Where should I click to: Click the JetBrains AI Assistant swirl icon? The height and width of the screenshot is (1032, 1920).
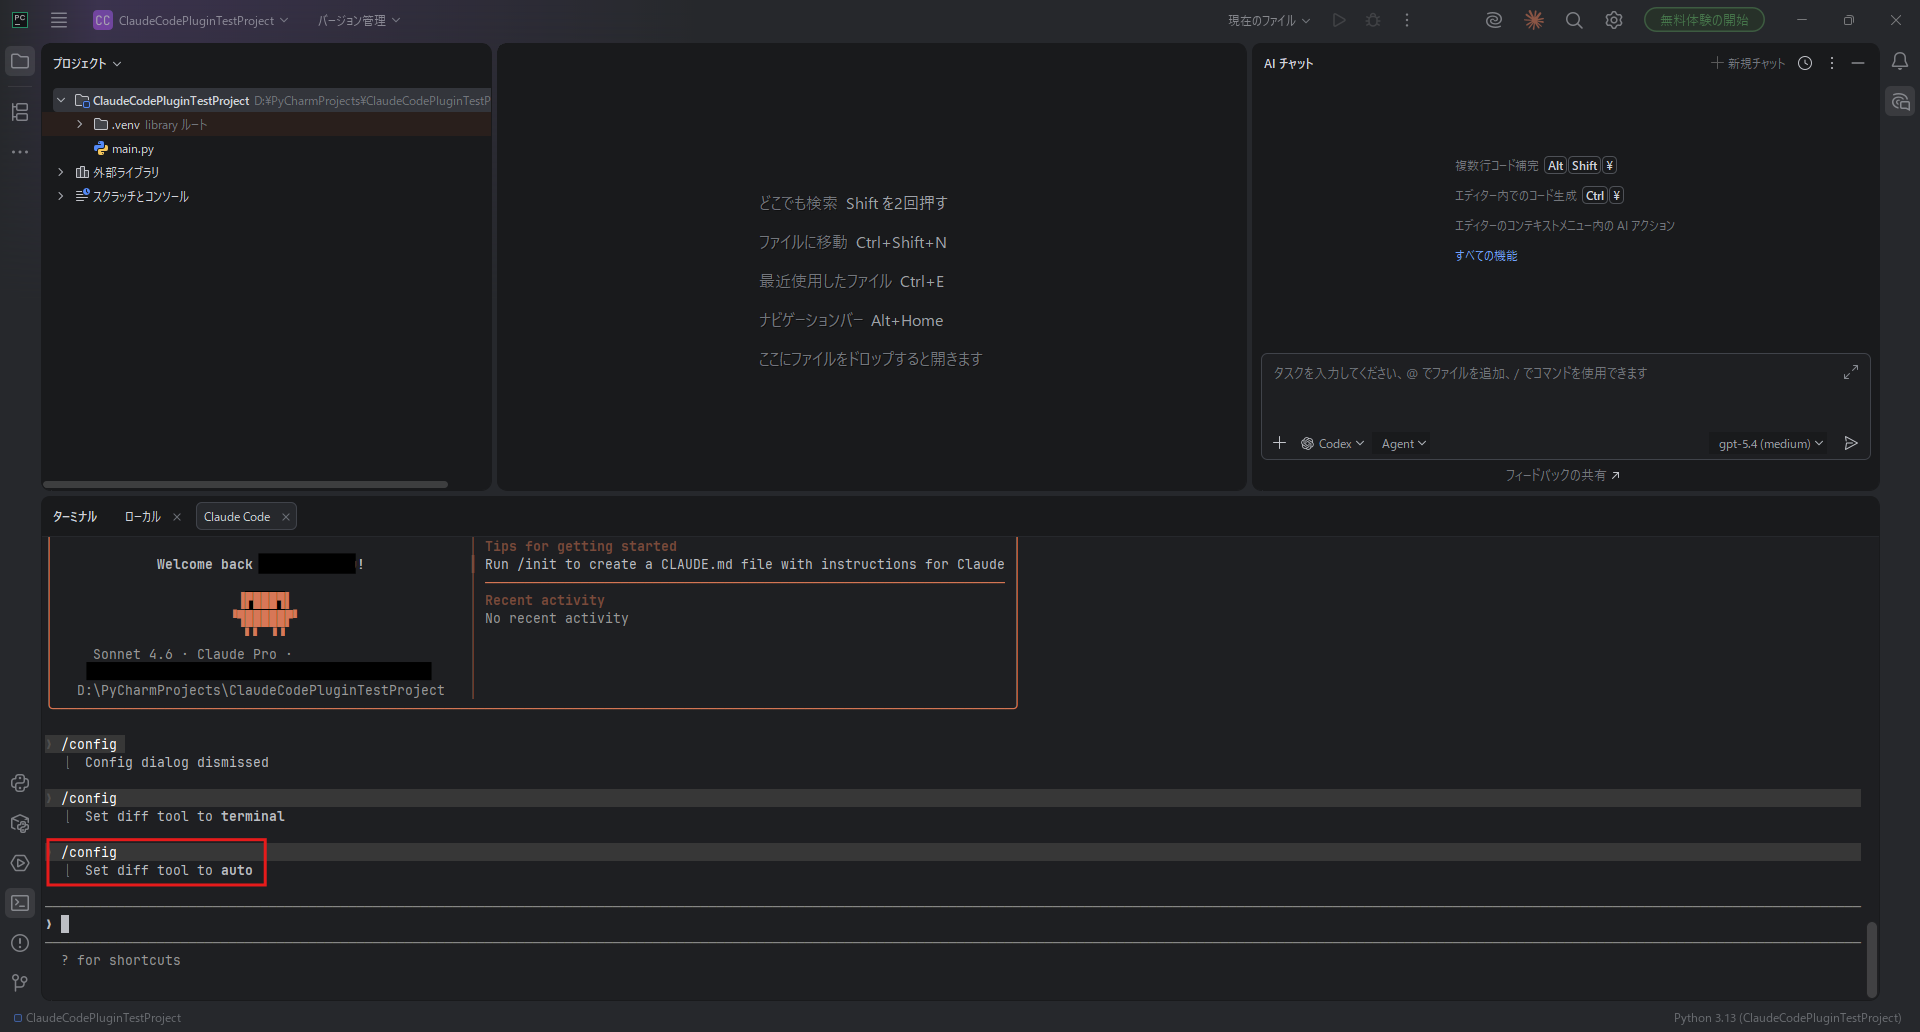1493,20
